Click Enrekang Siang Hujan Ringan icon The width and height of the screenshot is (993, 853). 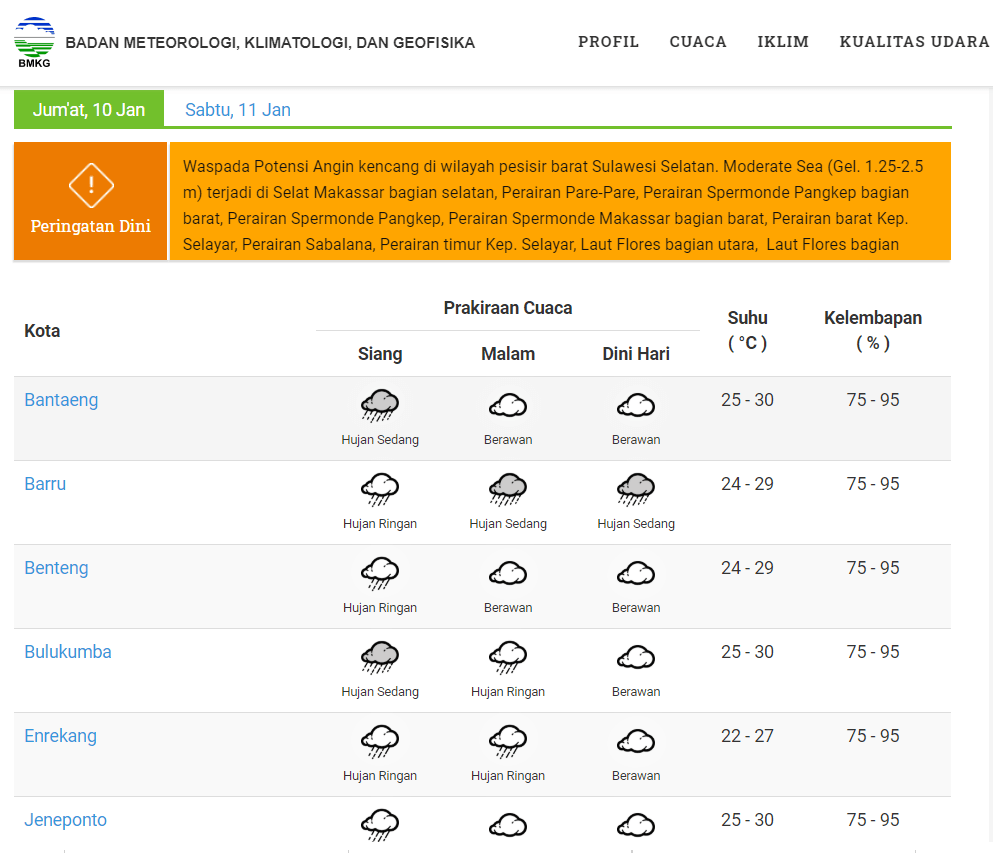[x=380, y=742]
